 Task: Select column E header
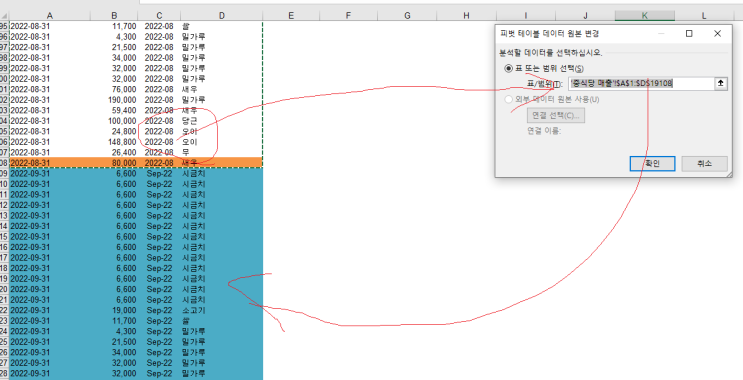pos(291,16)
